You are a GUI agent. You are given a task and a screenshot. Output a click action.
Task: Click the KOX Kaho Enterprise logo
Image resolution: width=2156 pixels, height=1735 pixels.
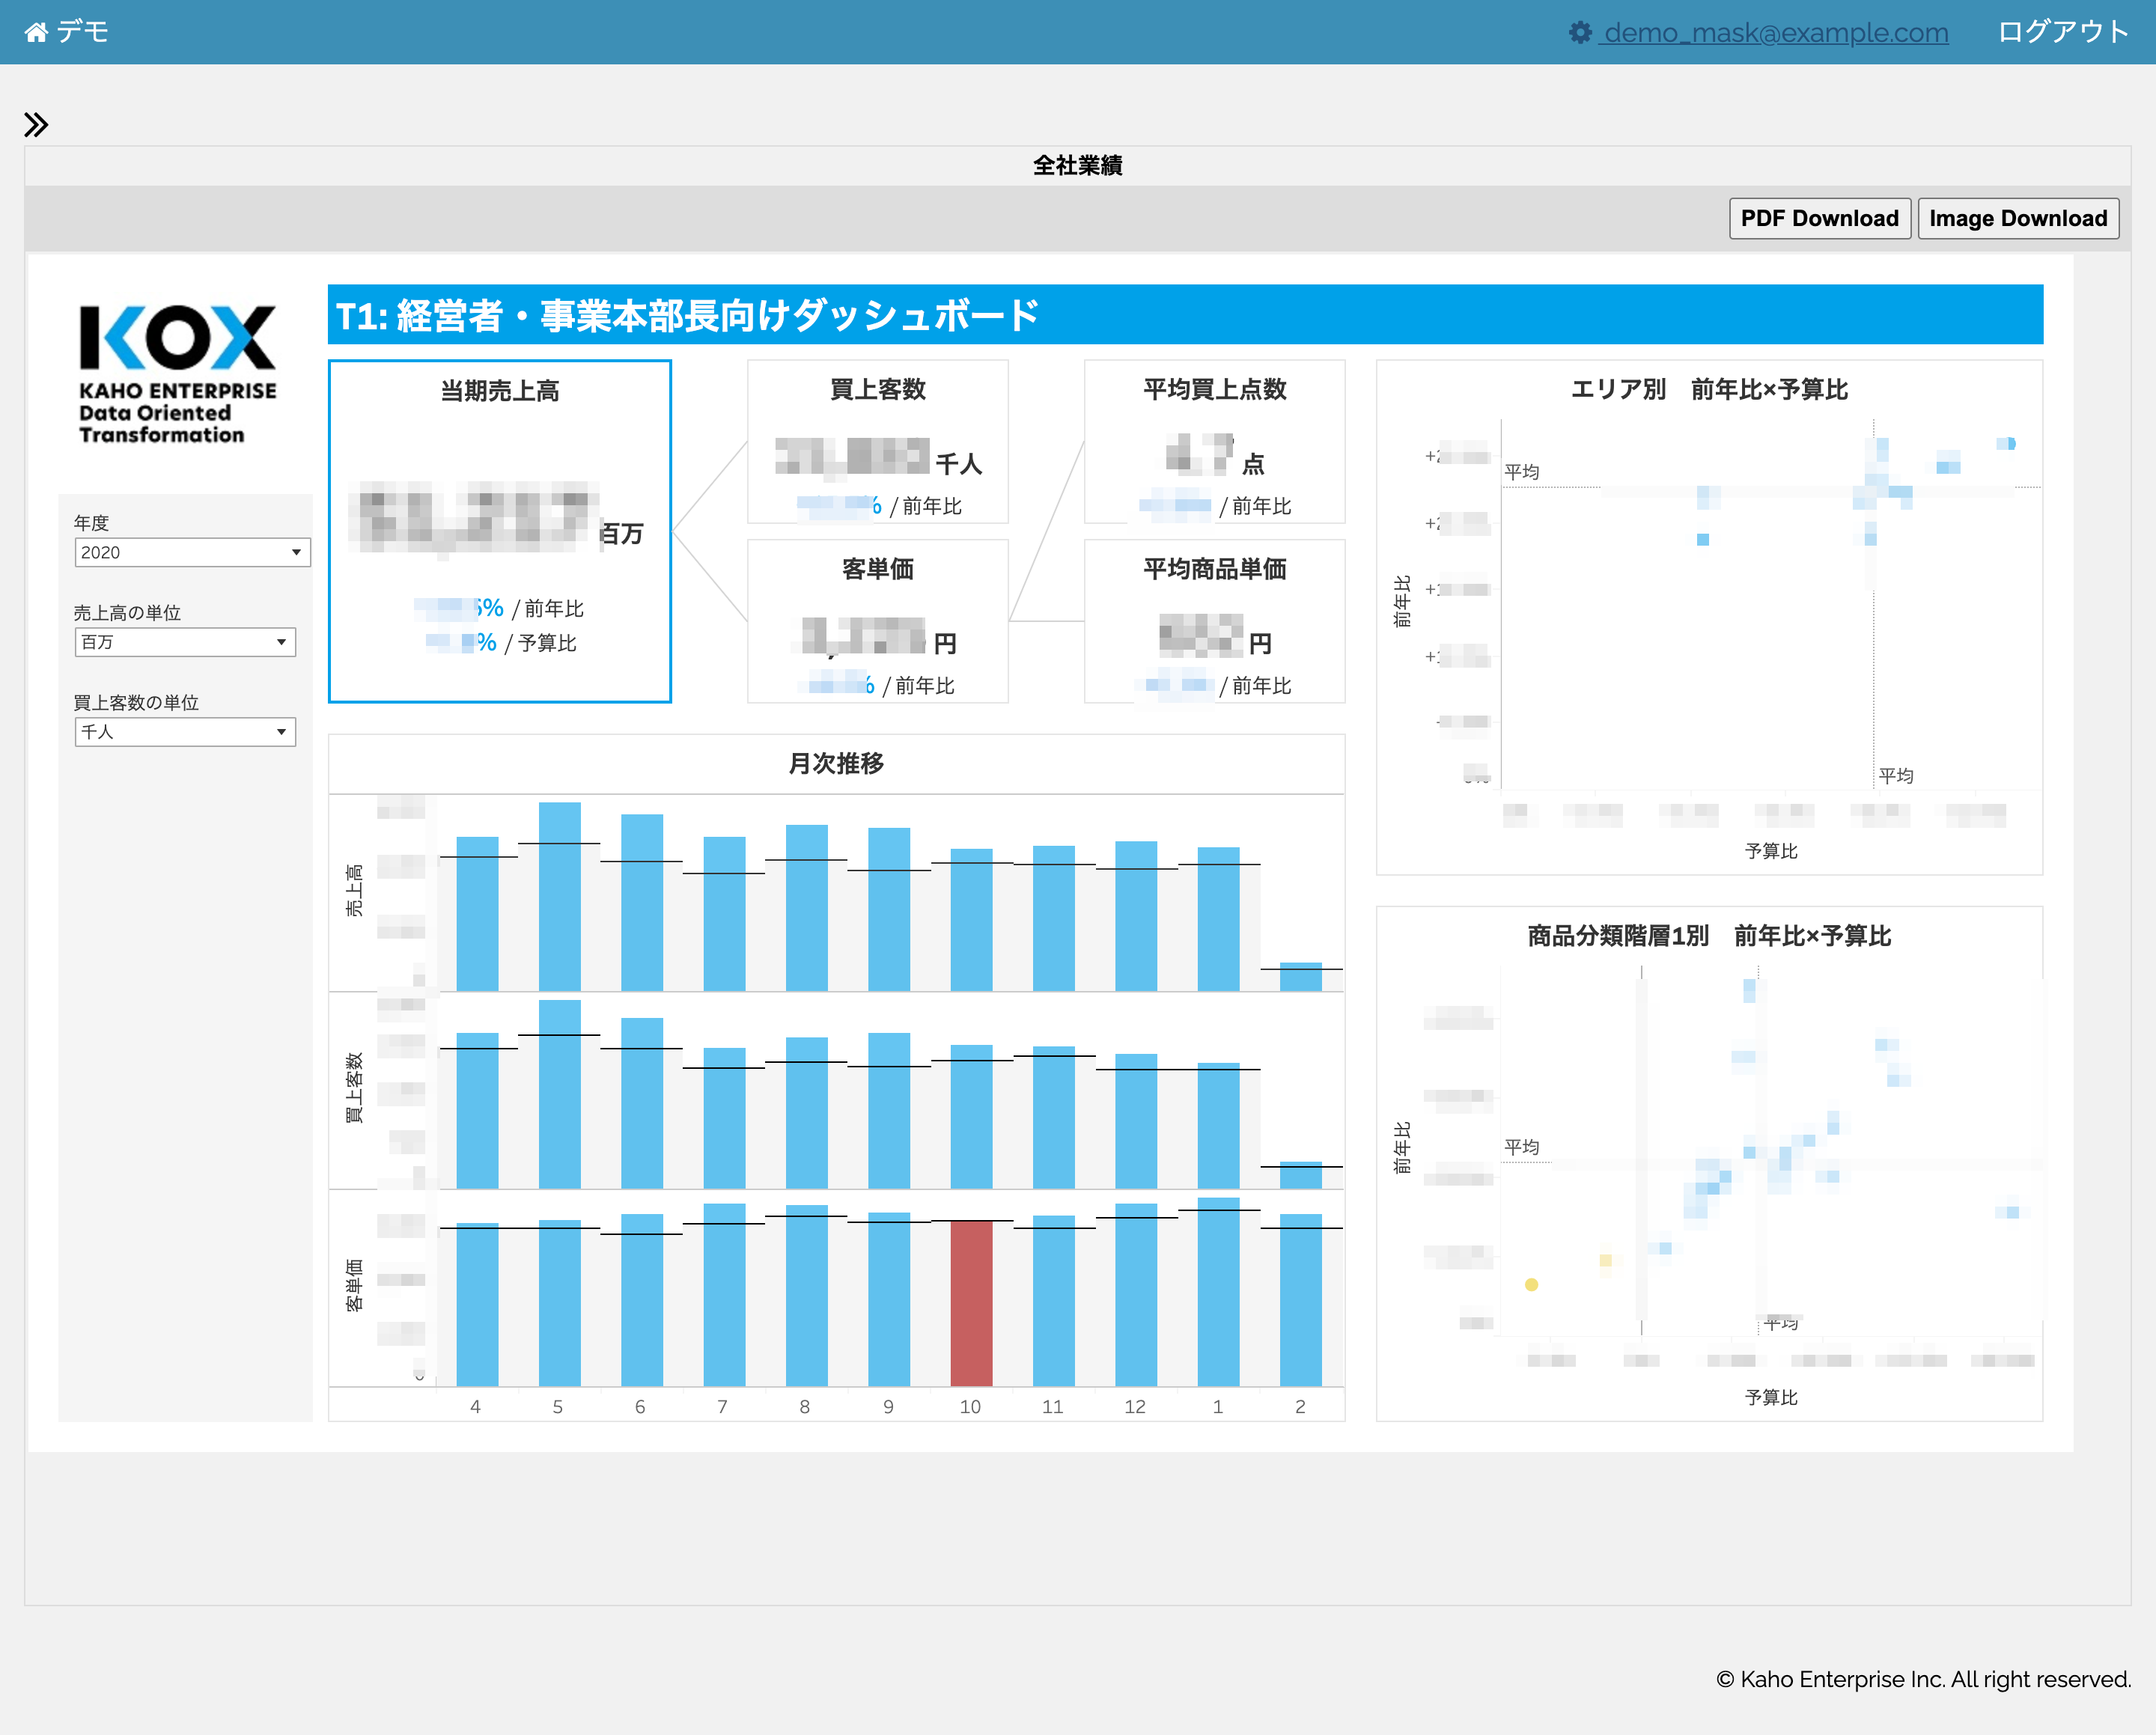coord(177,373)
